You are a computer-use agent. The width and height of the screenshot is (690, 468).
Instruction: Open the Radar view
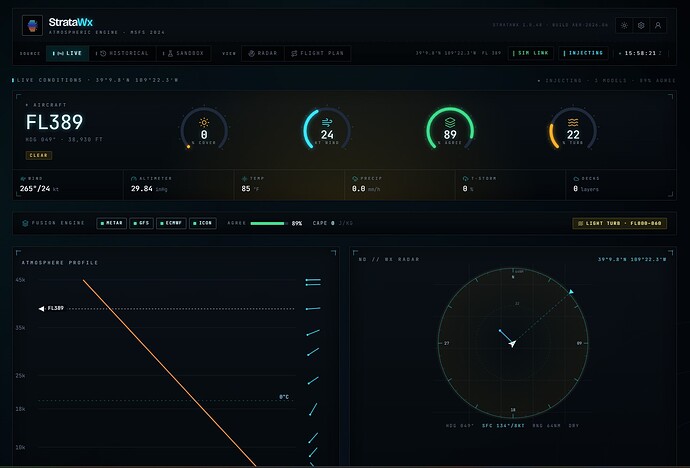(263, 53)
